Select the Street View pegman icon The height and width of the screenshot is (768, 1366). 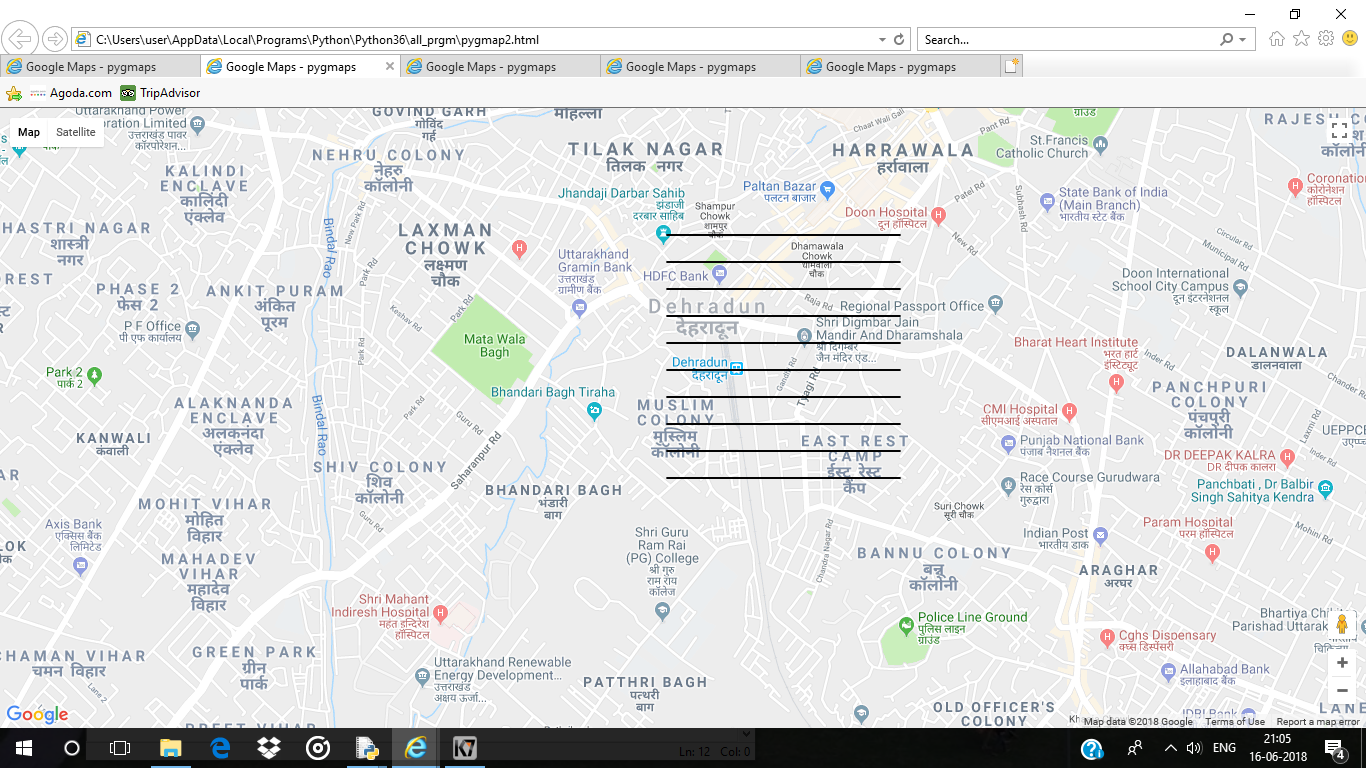pos(1342,624)
